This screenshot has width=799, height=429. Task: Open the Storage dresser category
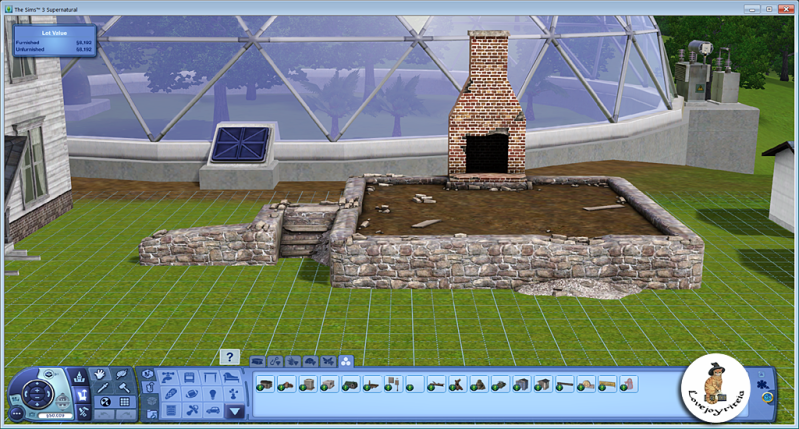tap(171, 410)
